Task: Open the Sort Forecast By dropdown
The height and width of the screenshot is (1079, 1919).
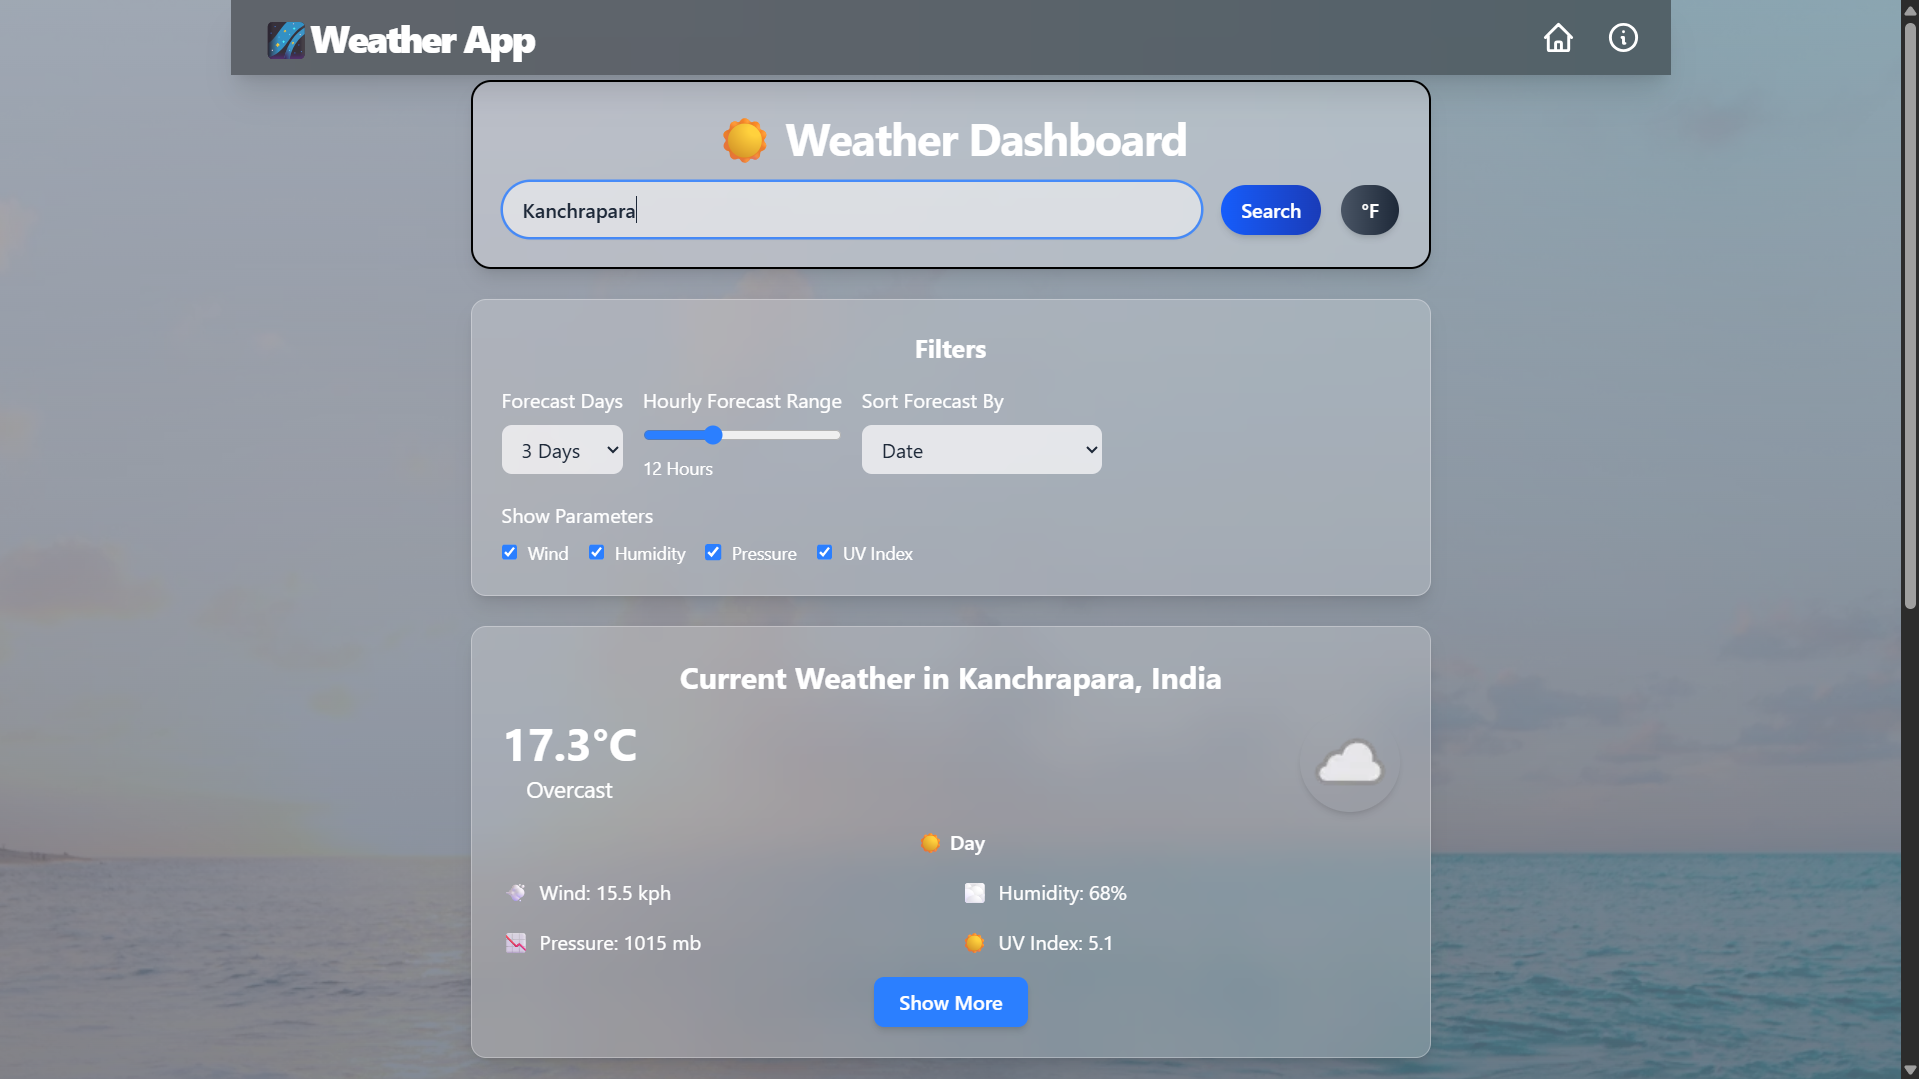Action: coord(981,450)
